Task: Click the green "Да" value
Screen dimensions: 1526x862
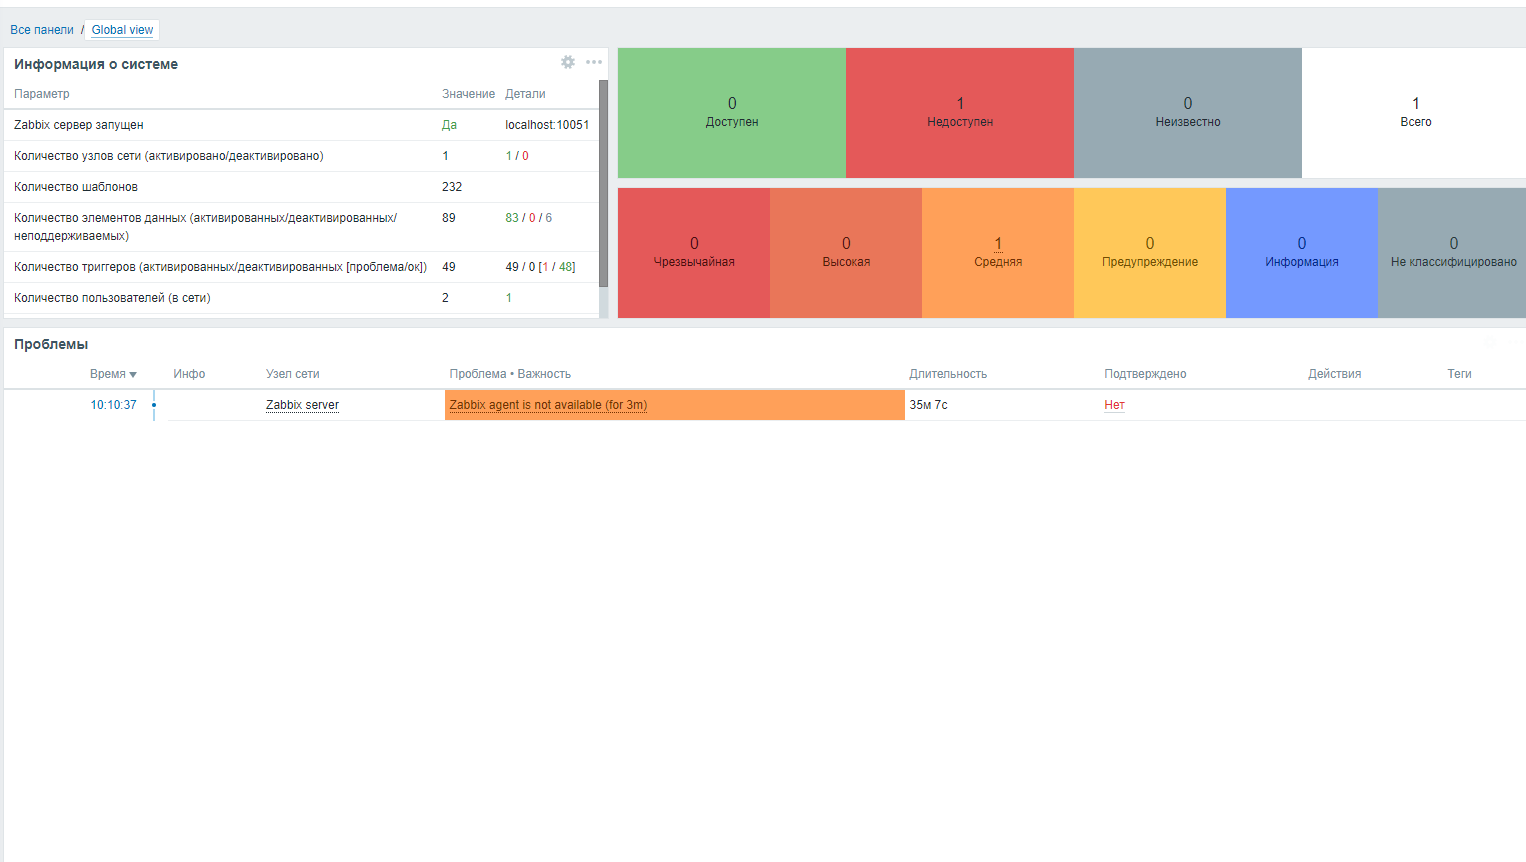Action: pyautogui.click(x=449, y=125)
